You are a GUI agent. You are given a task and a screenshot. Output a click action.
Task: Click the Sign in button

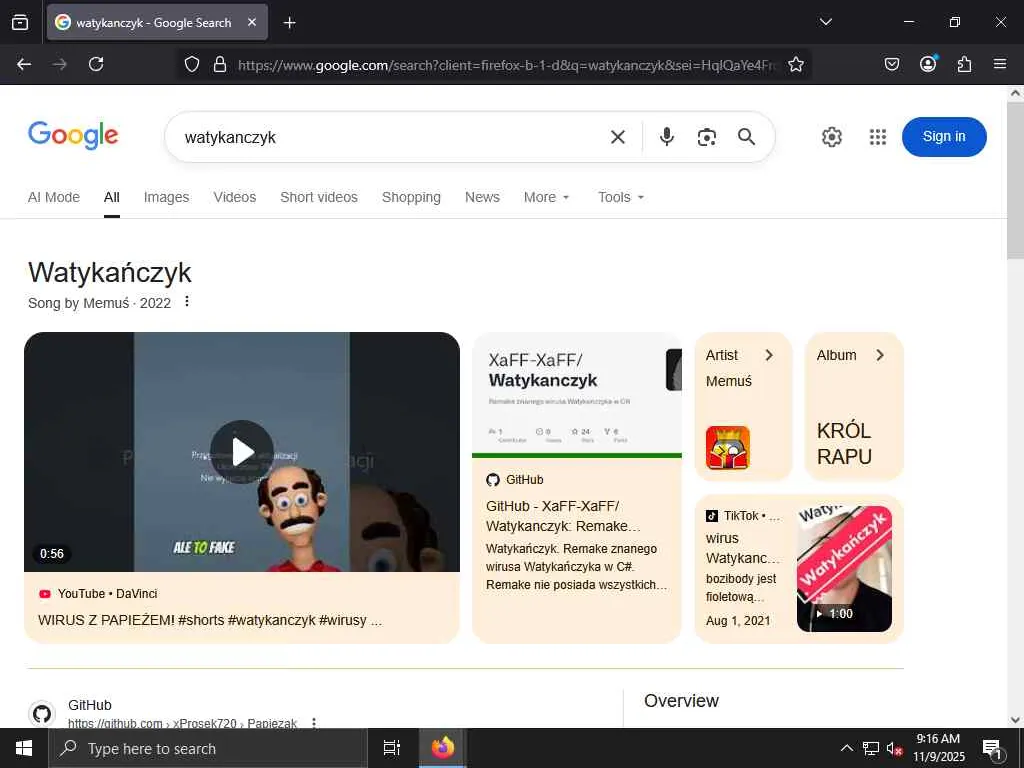point(944,136)
